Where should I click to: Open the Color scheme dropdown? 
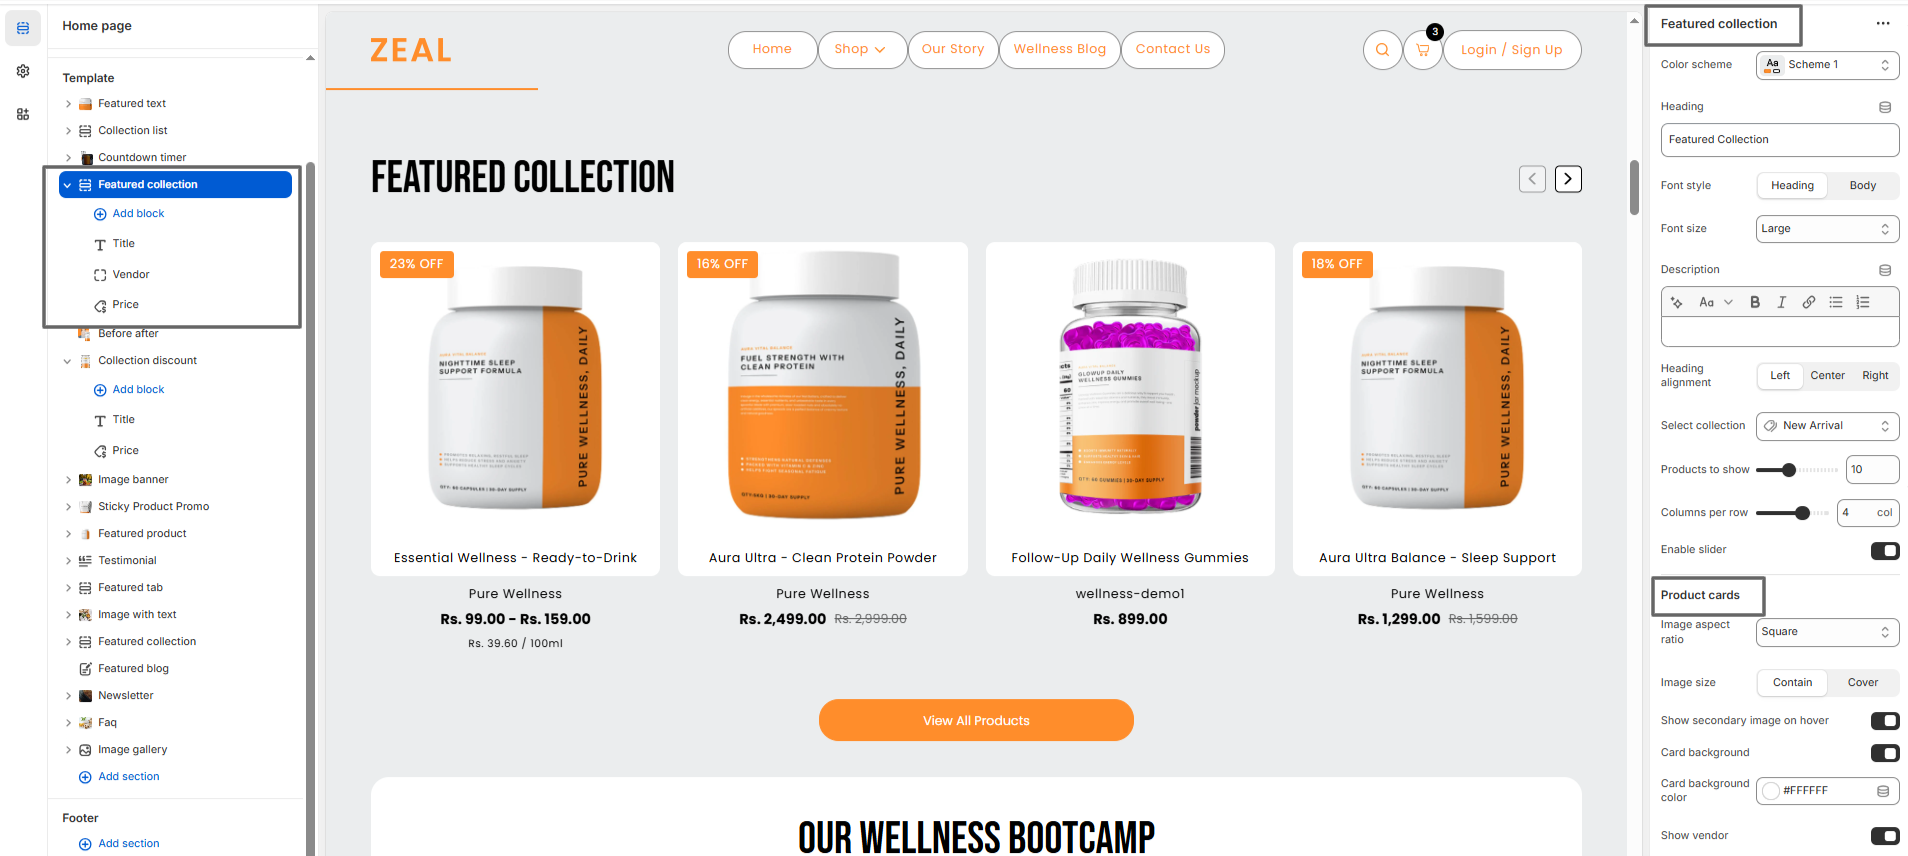point(1827,65)
